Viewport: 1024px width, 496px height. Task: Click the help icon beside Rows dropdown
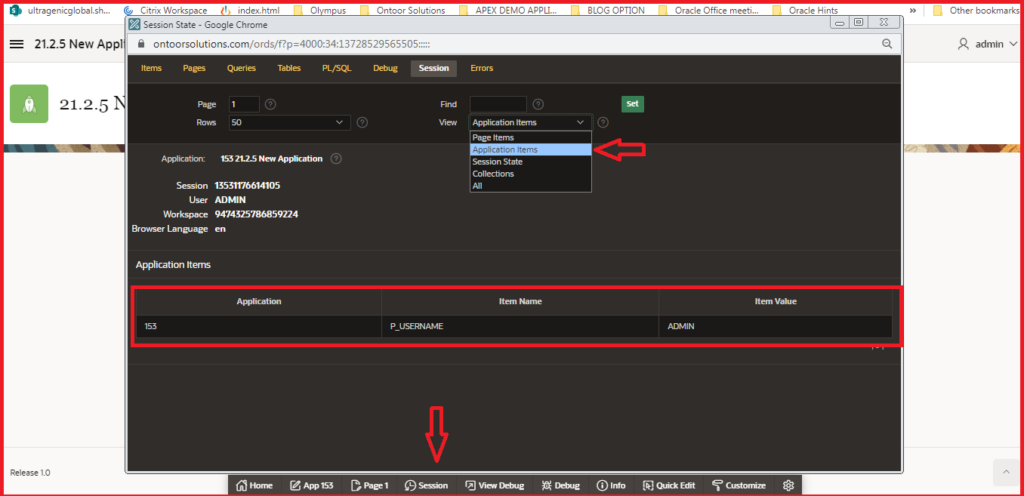point(362,123)
